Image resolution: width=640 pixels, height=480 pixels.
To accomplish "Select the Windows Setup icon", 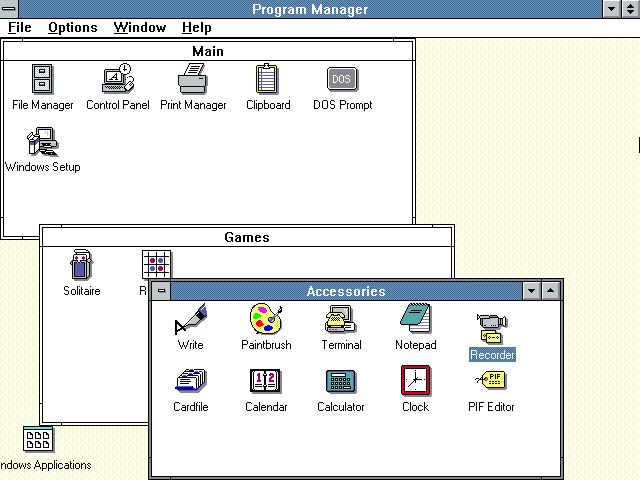I will pyautogui.click(x=43, y=142).
